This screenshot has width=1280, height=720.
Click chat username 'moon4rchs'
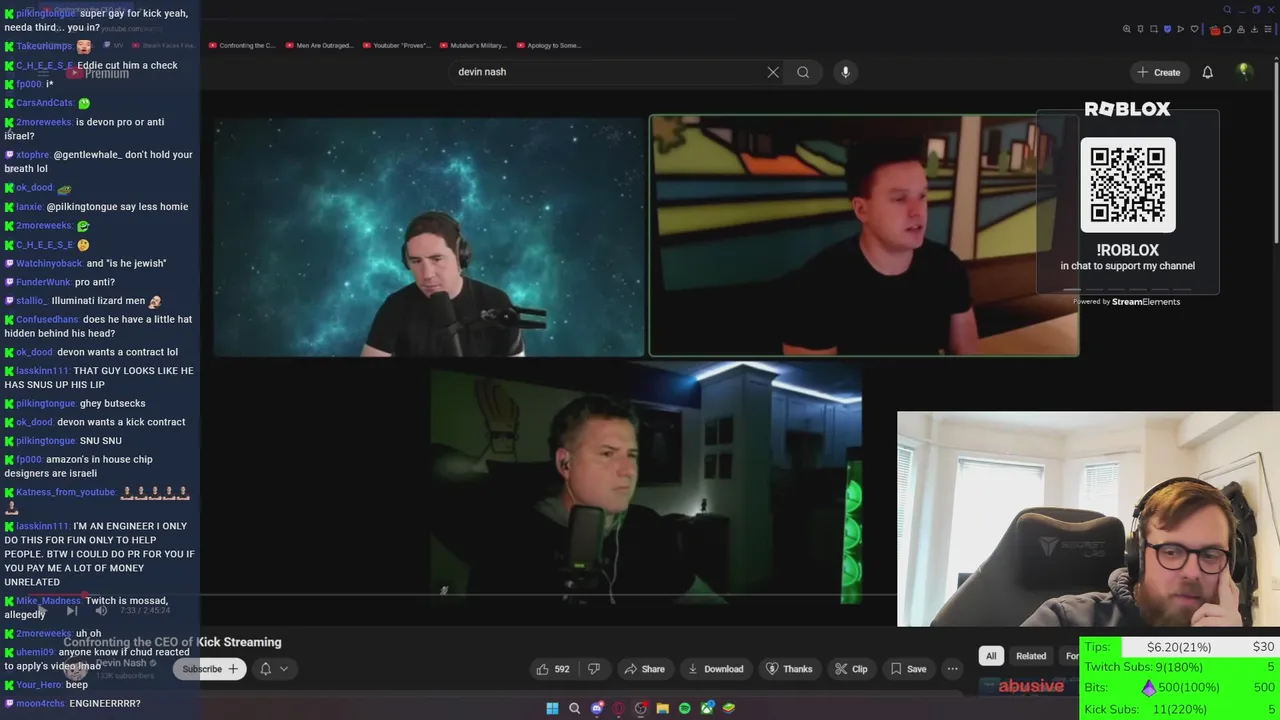40,703
